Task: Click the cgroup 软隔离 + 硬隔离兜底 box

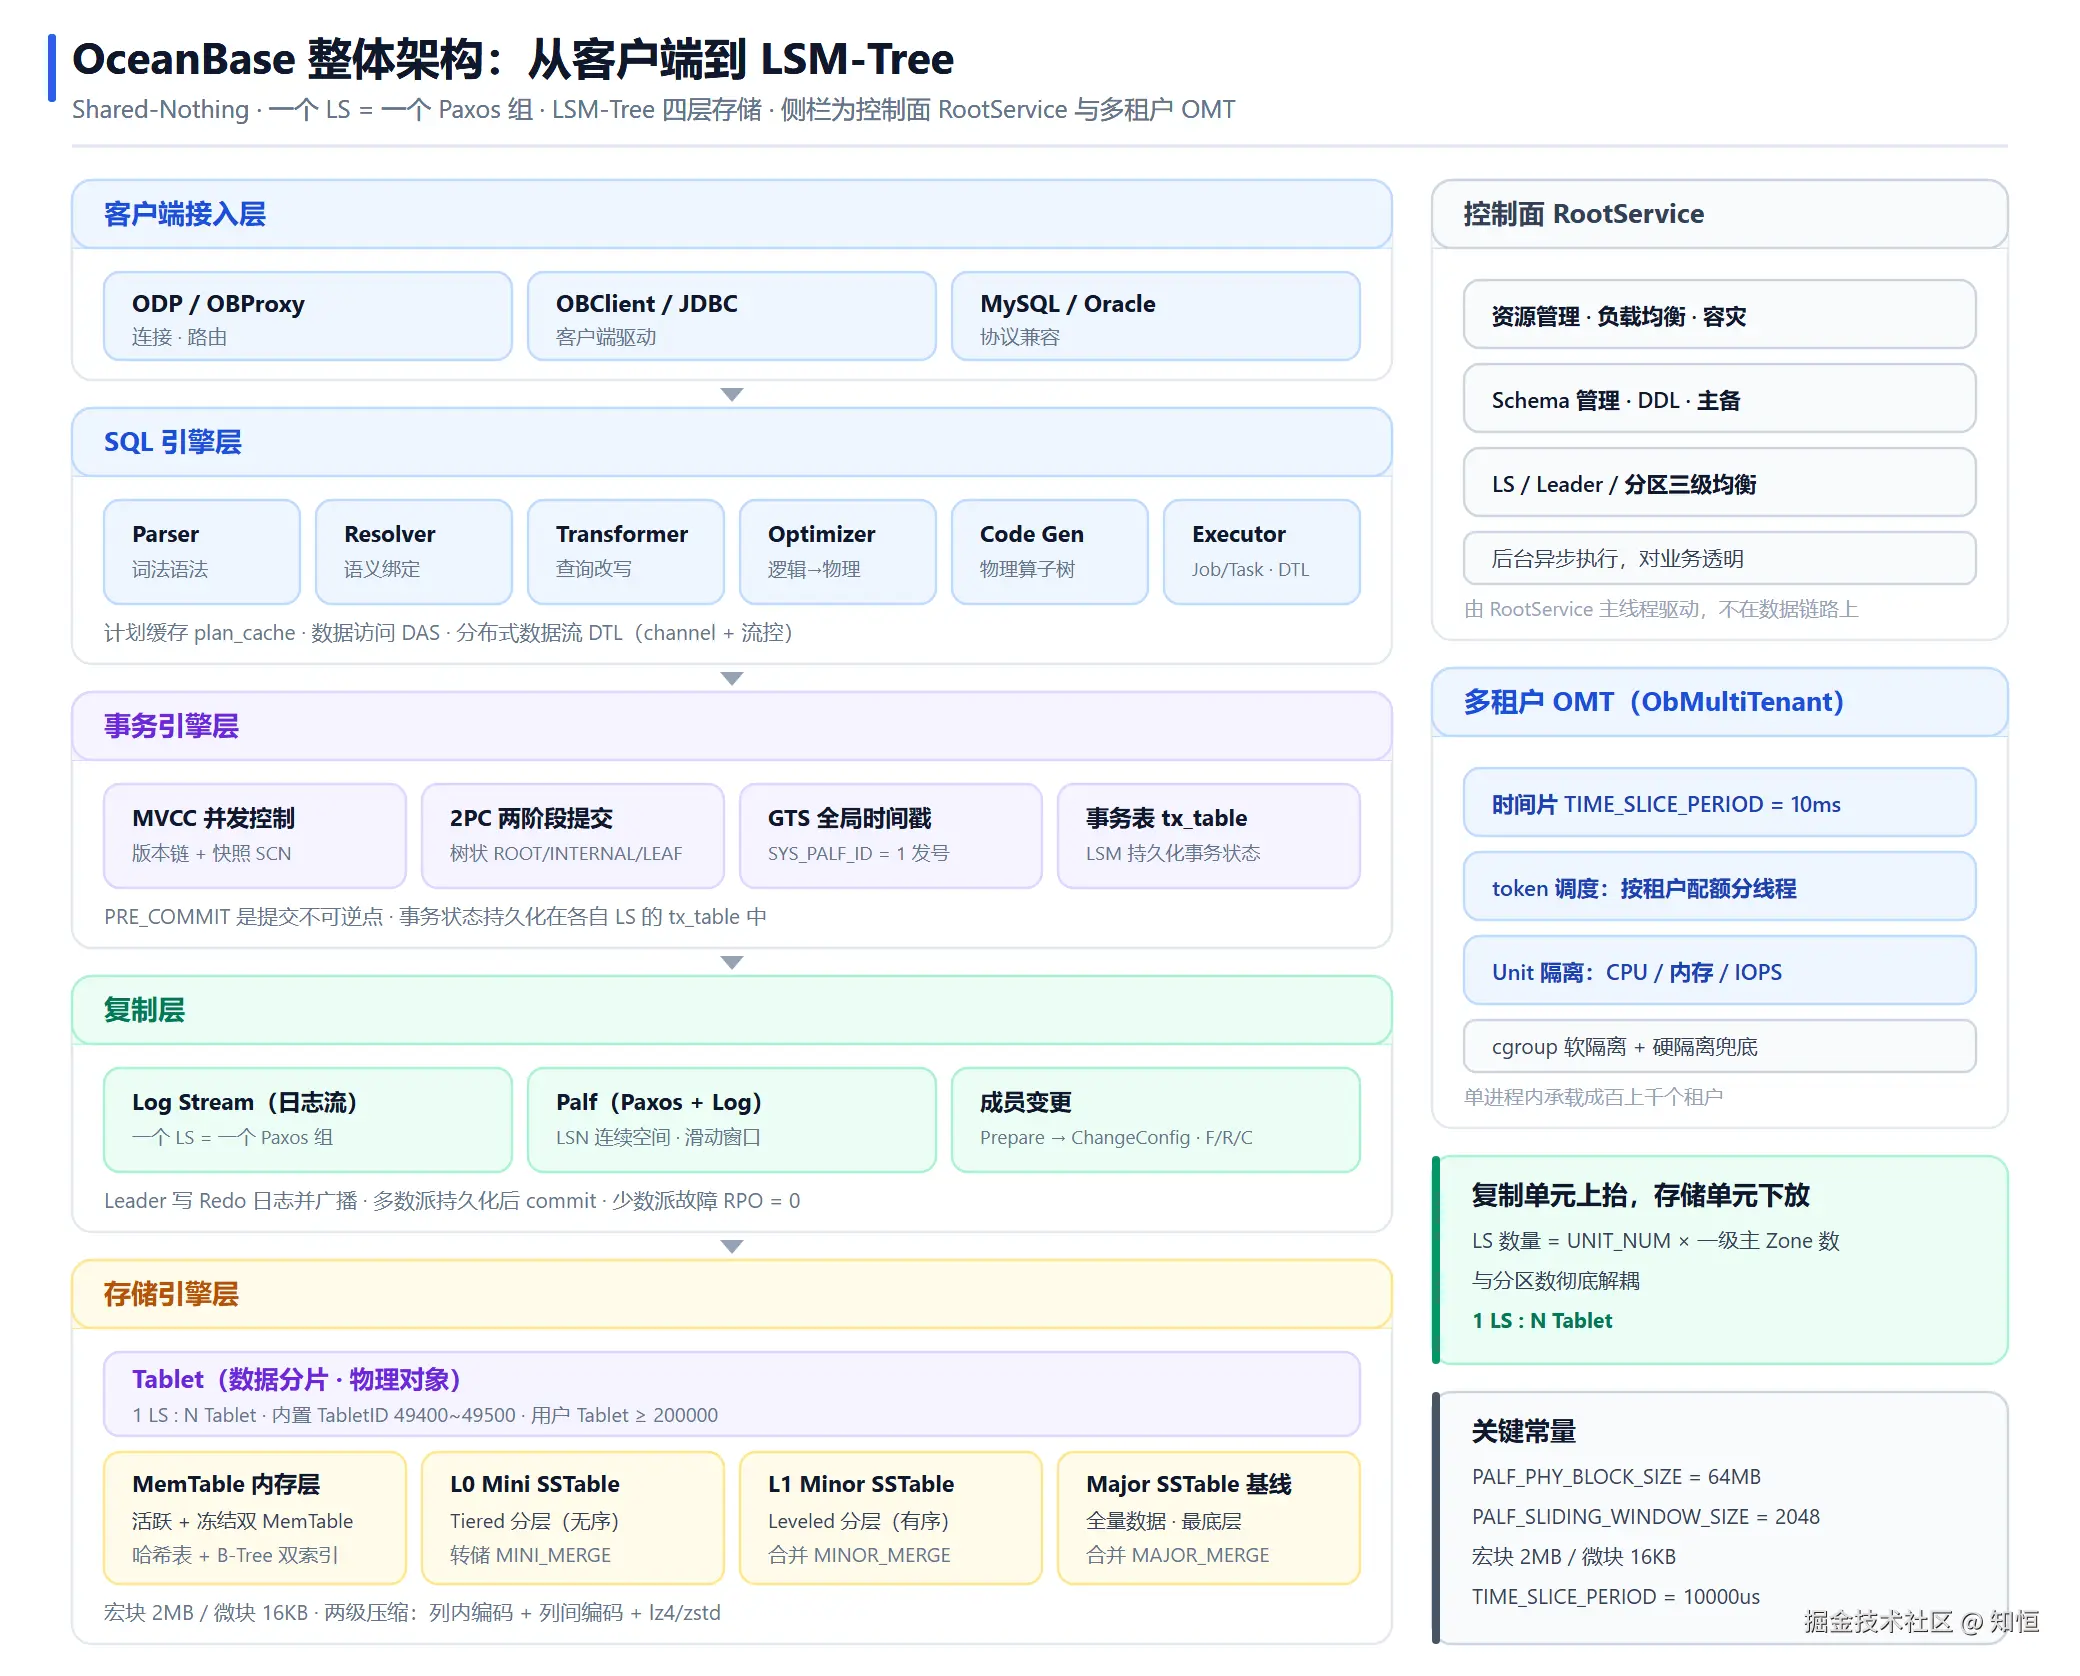Action: (x=1720, y=1046)
